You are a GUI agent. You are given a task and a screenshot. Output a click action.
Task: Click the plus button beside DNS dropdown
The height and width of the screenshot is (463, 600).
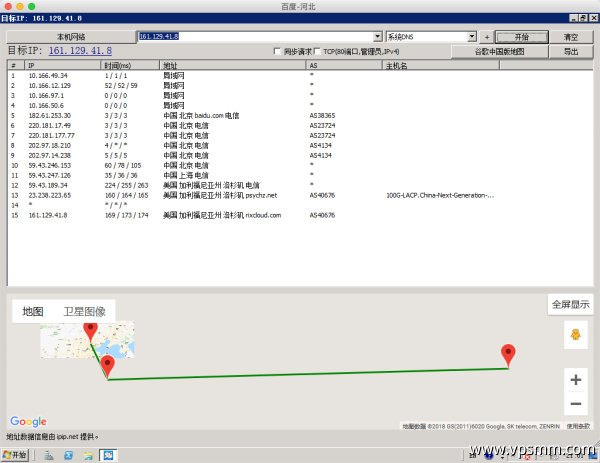(487, 37)
